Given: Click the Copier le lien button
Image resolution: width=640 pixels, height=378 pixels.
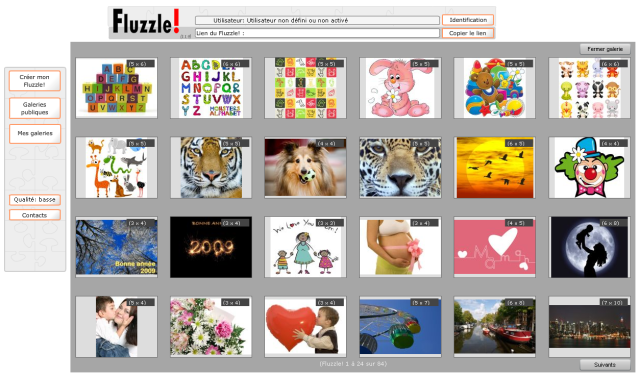Looking at the screenshot, I should point(468,33).
